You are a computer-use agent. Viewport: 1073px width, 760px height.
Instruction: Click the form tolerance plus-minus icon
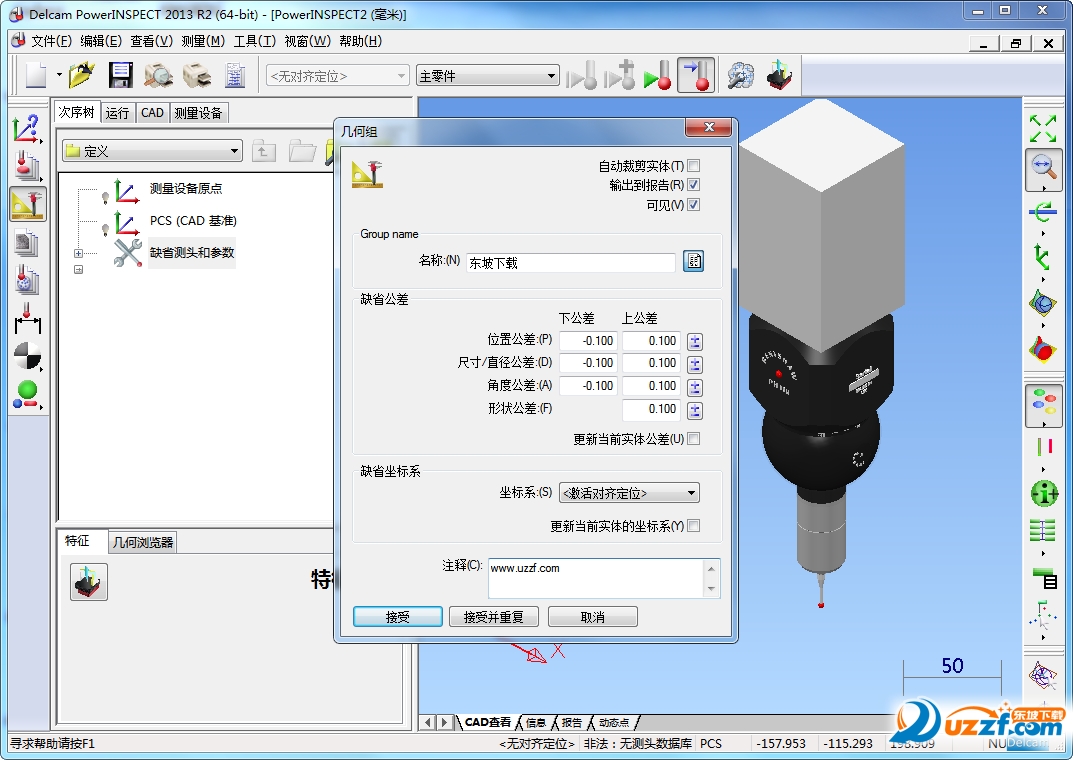[695, 410]
